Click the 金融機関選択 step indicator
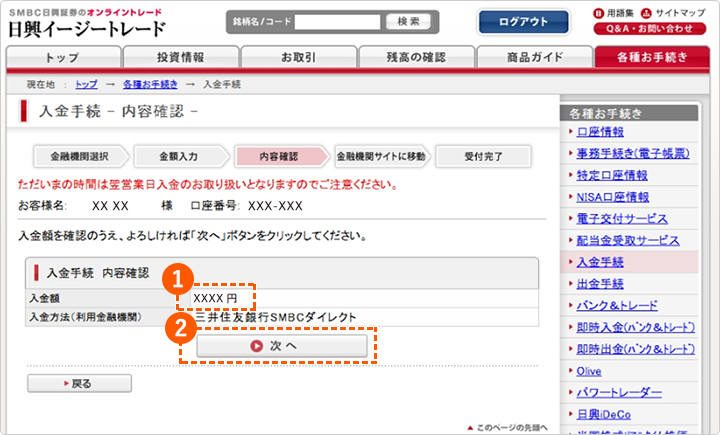 pos(80,157)
